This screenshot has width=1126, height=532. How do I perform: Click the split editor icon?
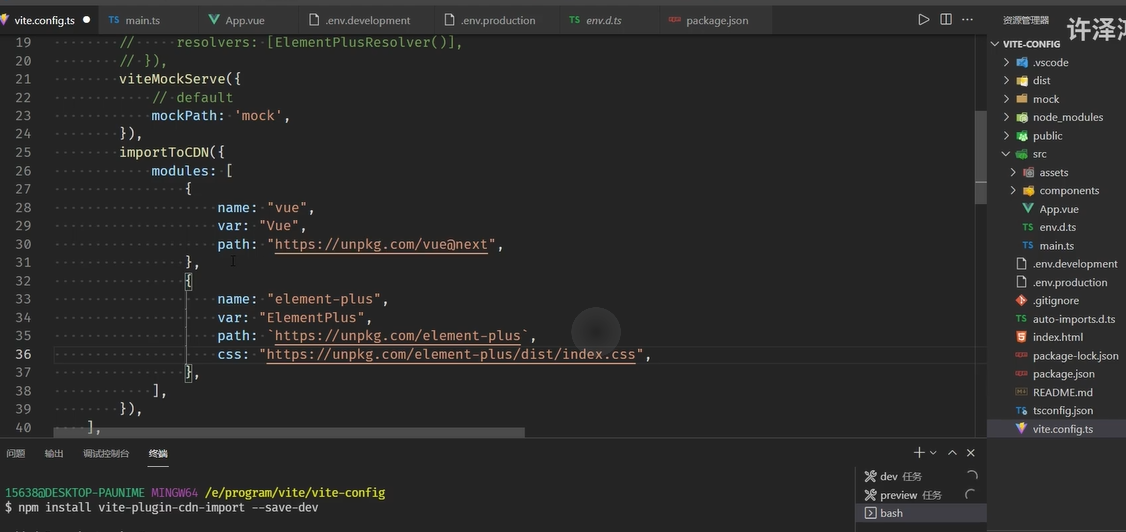(946, 20)
